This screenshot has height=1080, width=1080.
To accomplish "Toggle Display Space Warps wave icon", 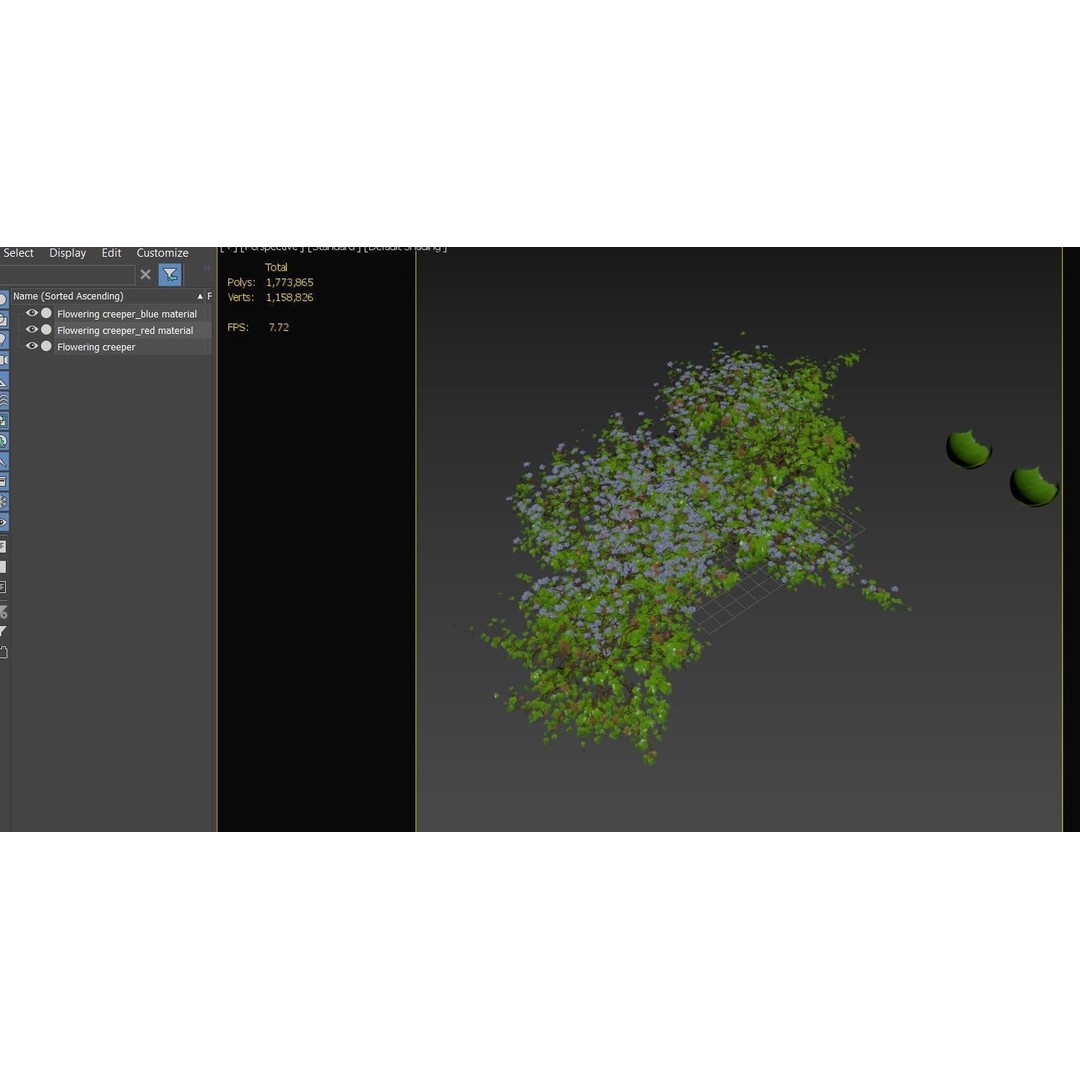I will tap(3, 400).
